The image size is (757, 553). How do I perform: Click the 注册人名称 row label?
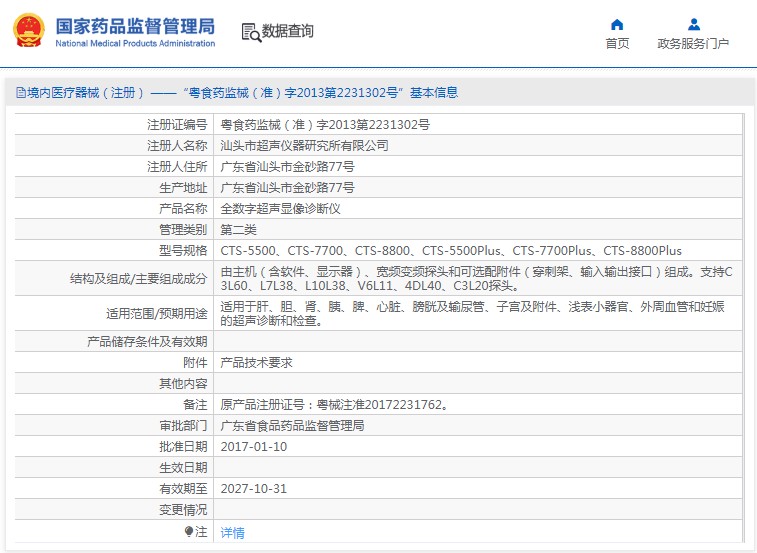pos(177,145)
